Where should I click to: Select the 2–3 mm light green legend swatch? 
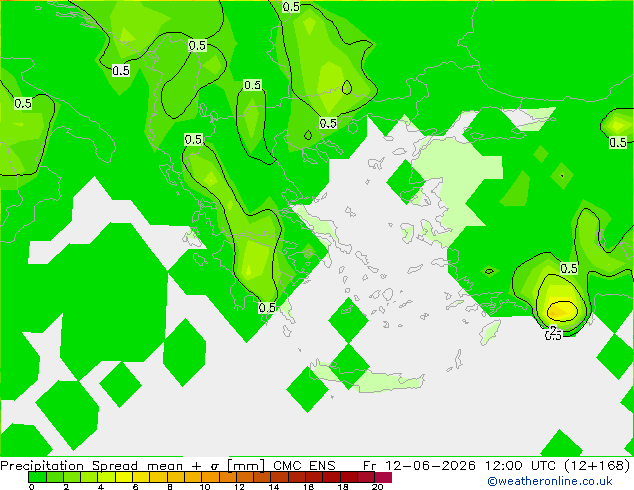(x=72, y=477)
